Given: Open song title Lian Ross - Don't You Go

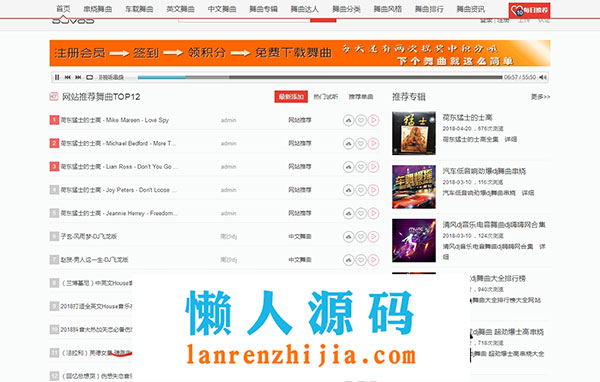Looking at the screenshot, I should [119, 167].
